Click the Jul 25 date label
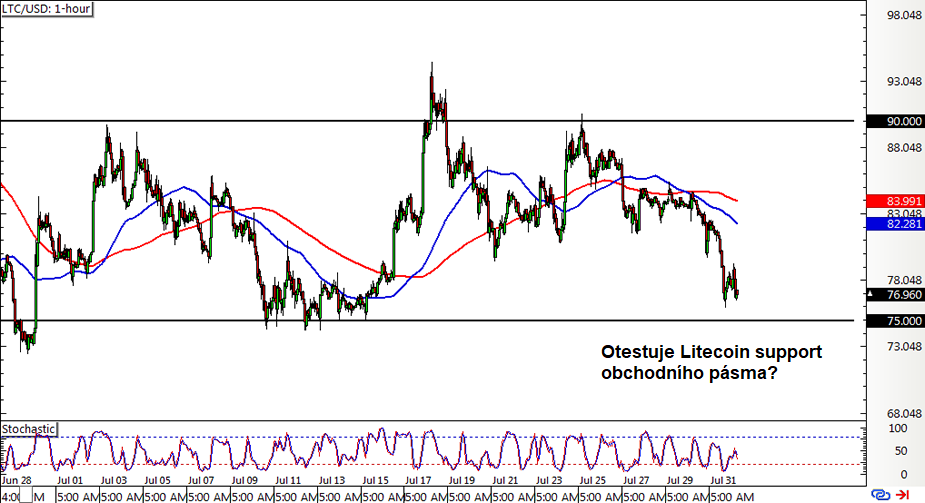 (593, 481)
